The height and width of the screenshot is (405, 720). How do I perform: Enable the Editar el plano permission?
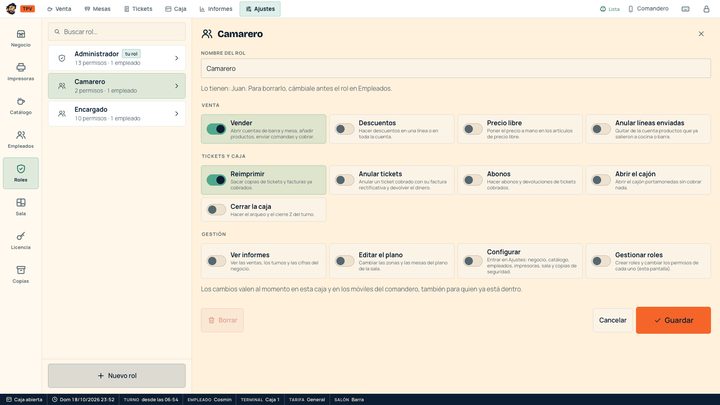point(344,261)
